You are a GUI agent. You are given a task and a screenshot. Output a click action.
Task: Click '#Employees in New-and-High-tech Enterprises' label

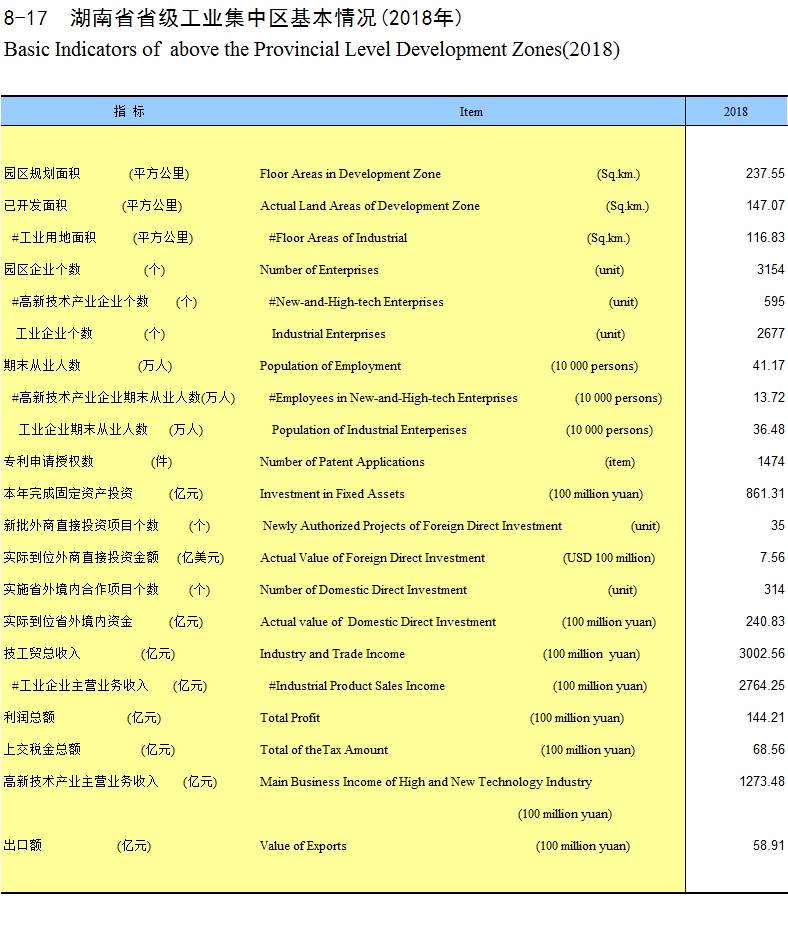pyautogui.click(x=393, y=397)
